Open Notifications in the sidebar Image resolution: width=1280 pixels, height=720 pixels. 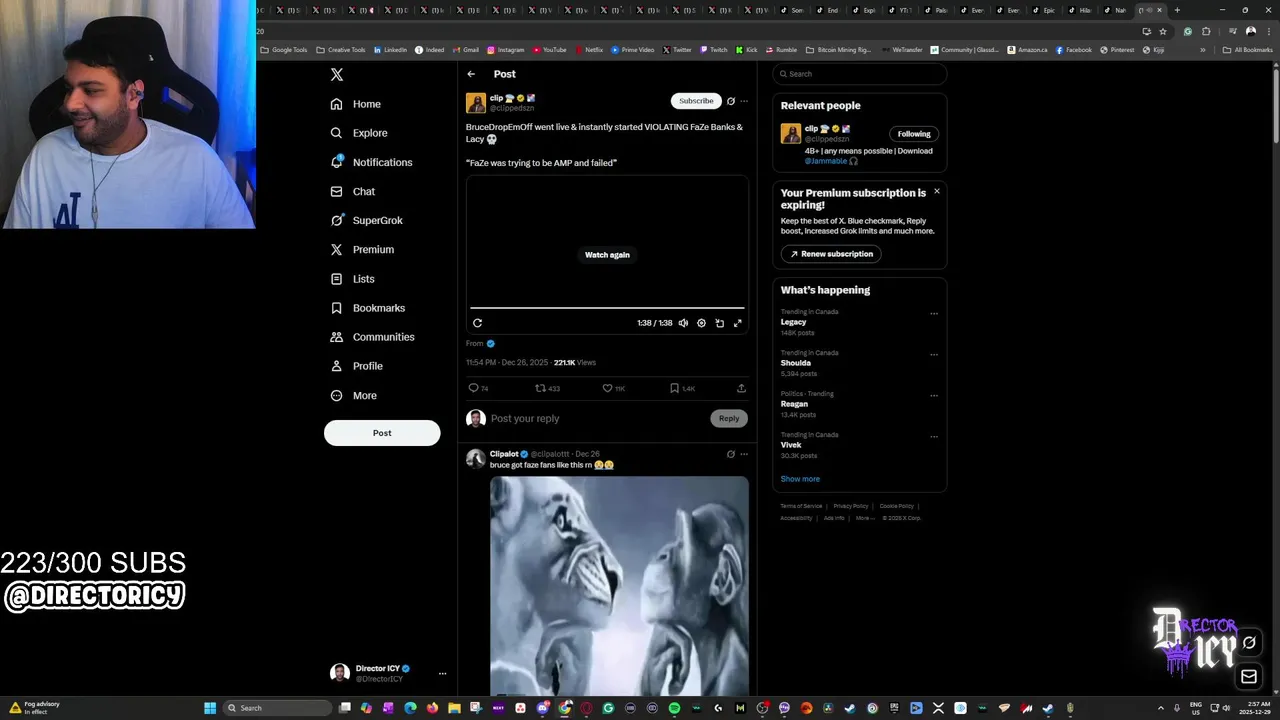[x=371, y=162]
